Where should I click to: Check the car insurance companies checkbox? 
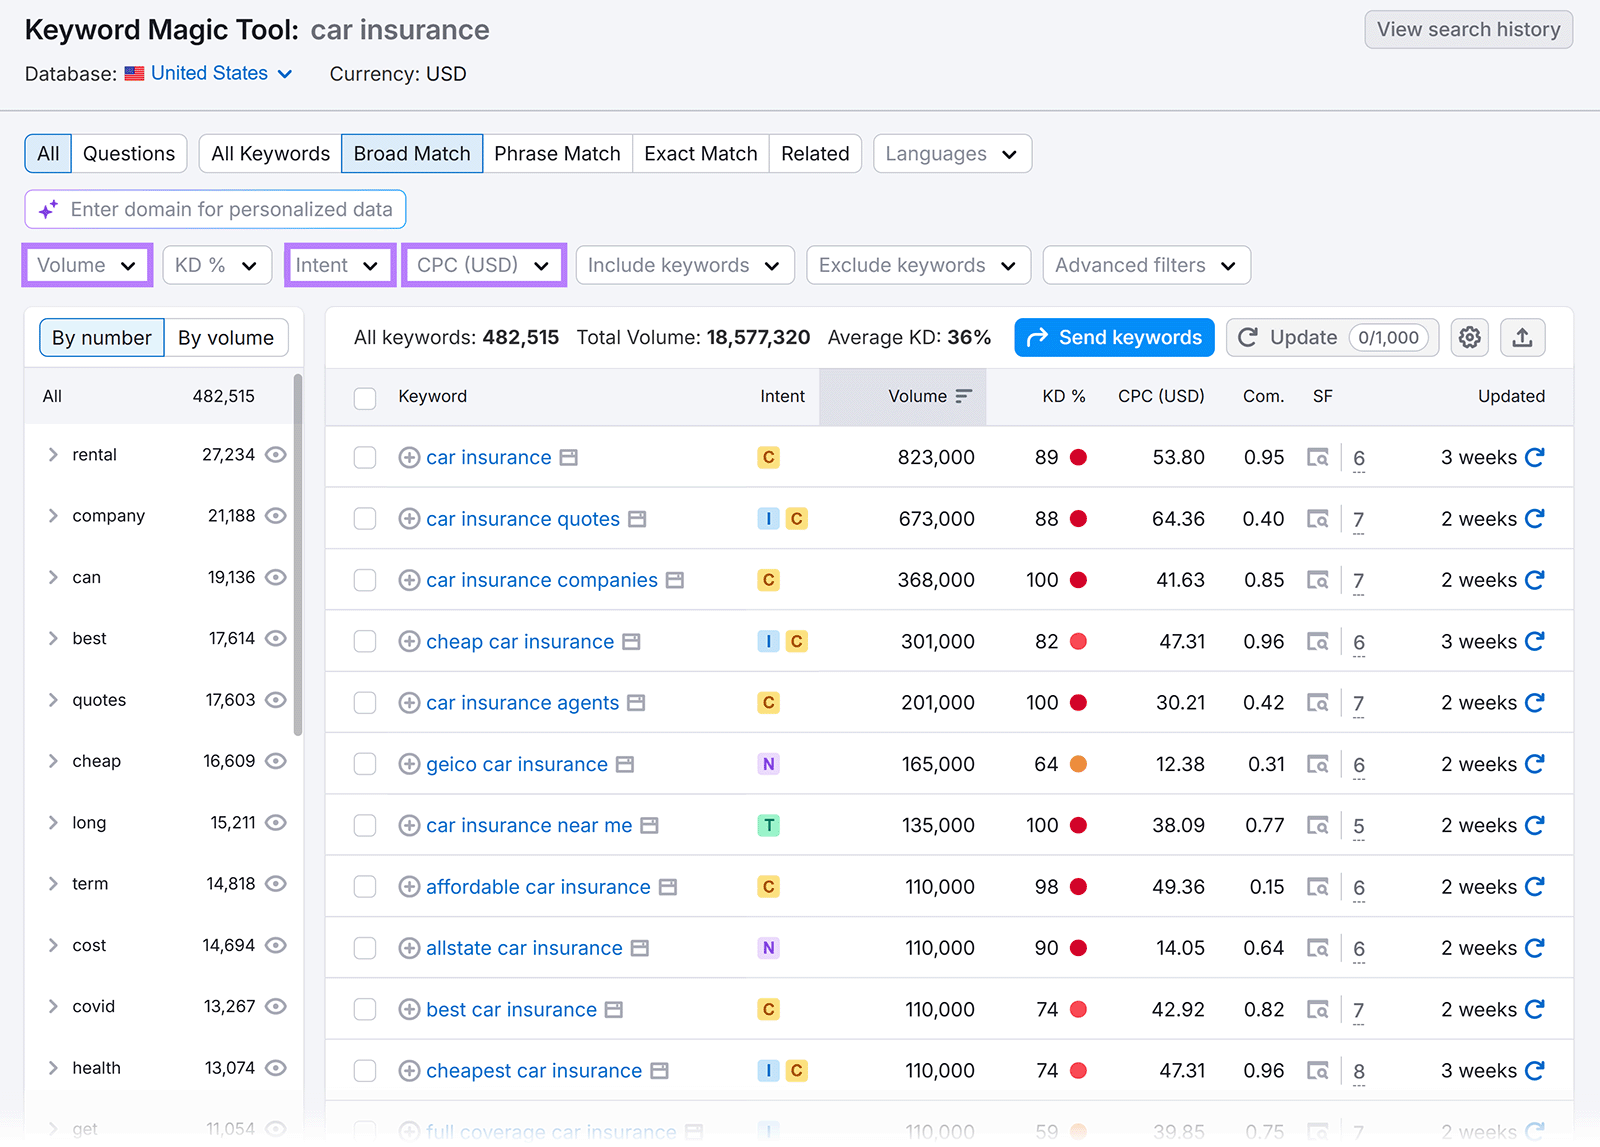point(365,581)
